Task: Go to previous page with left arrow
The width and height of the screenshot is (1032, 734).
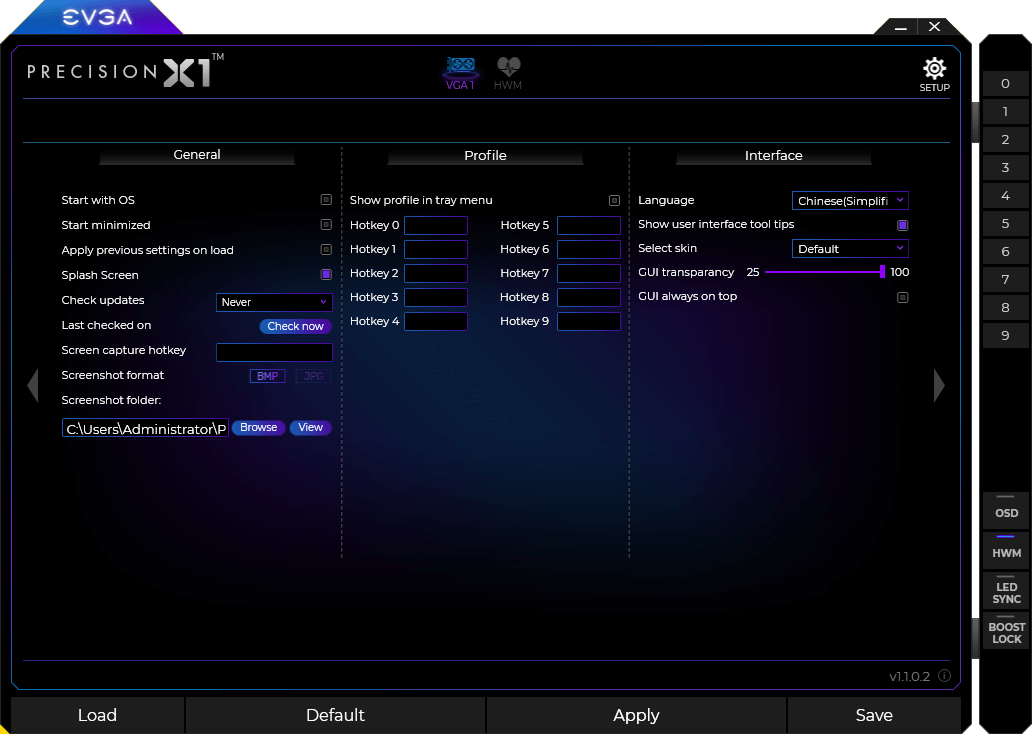Action: [33, 385]
